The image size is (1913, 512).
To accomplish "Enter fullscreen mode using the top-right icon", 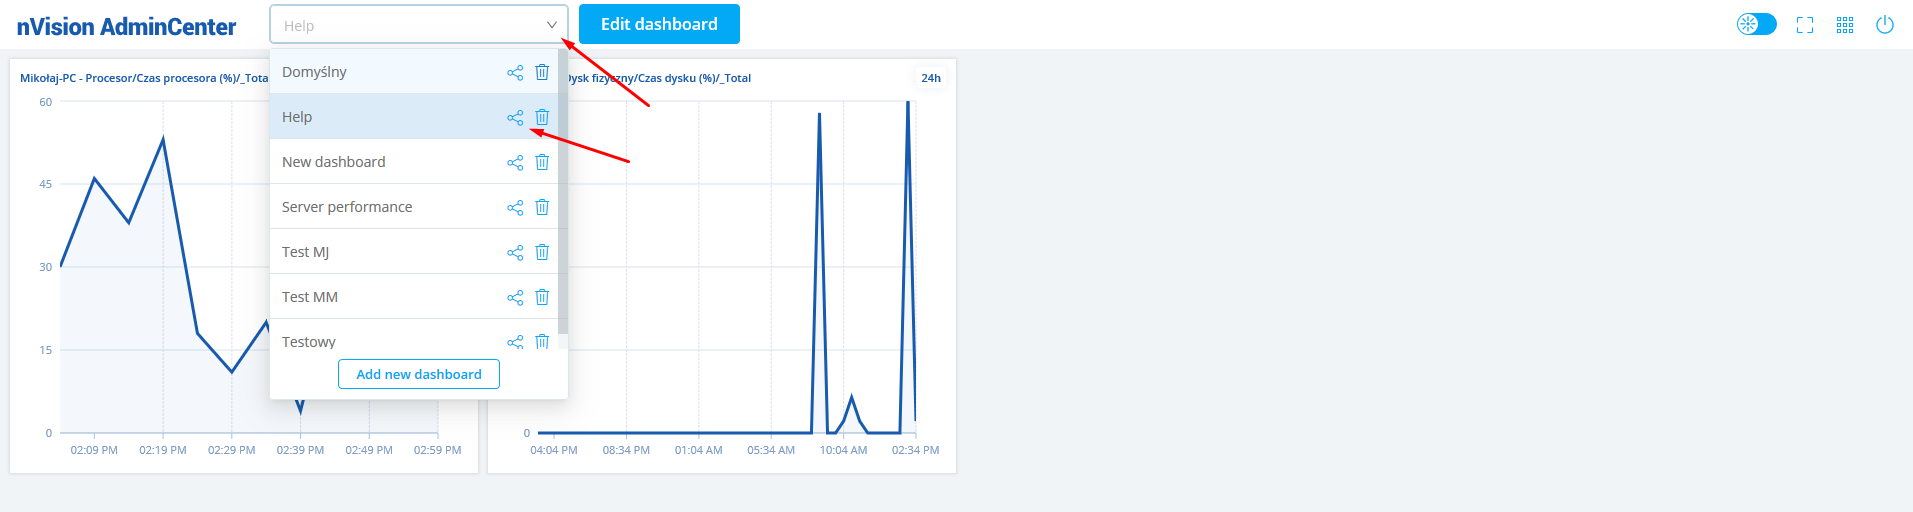I will [1805, 25].
